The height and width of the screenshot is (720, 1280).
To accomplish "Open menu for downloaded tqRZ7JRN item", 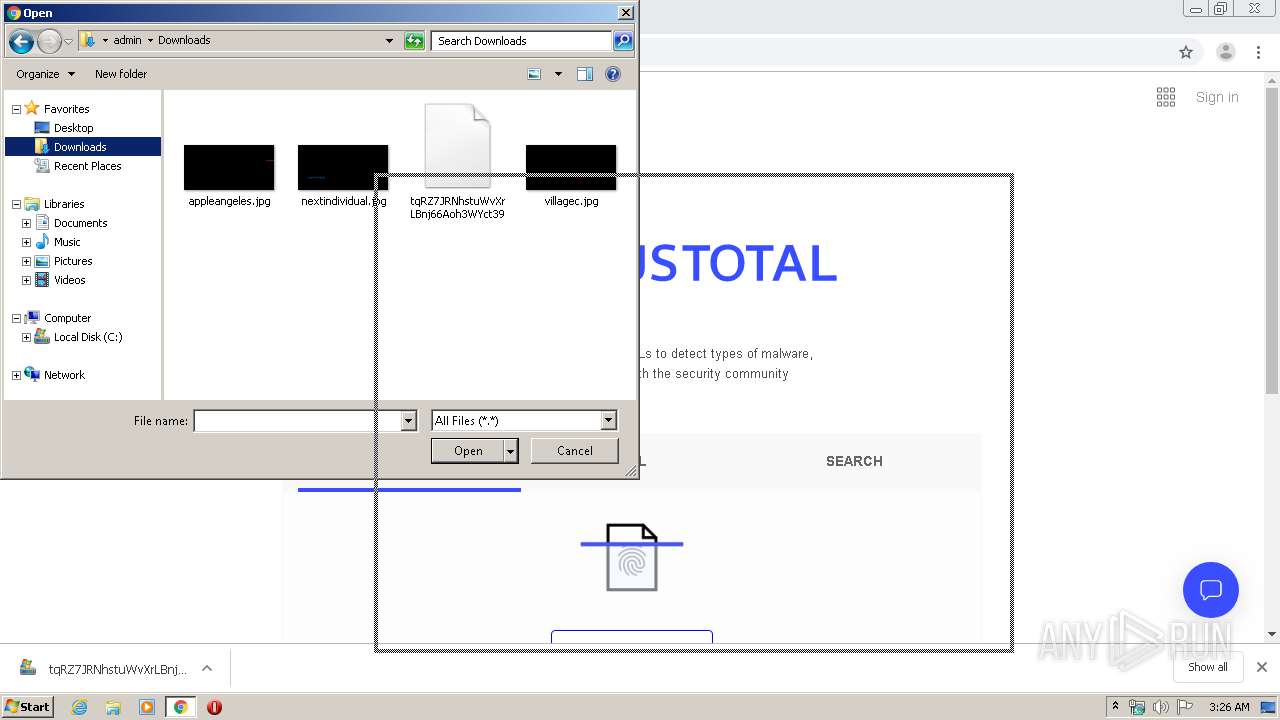I will click(x=207, y=668).
